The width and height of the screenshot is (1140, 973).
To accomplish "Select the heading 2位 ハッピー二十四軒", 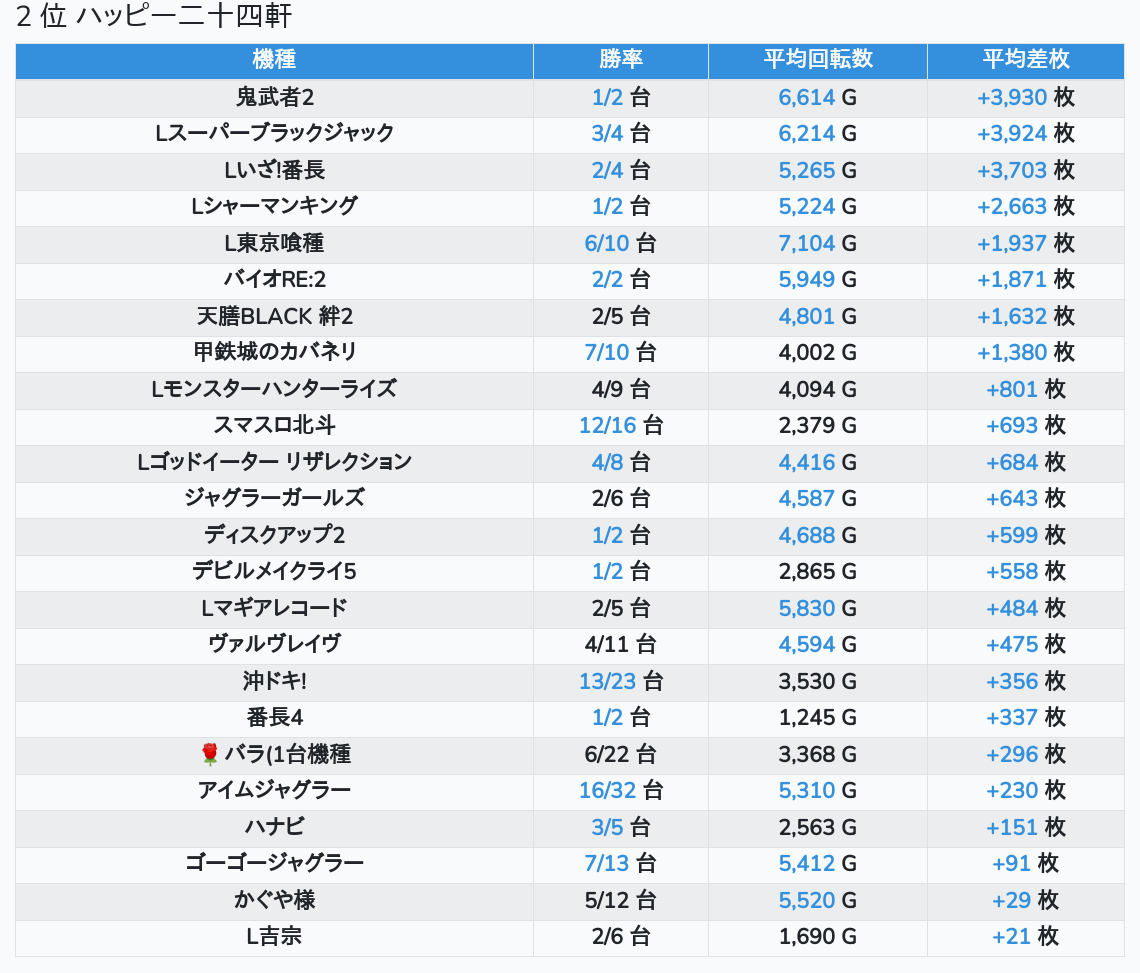I will (154, 16).
